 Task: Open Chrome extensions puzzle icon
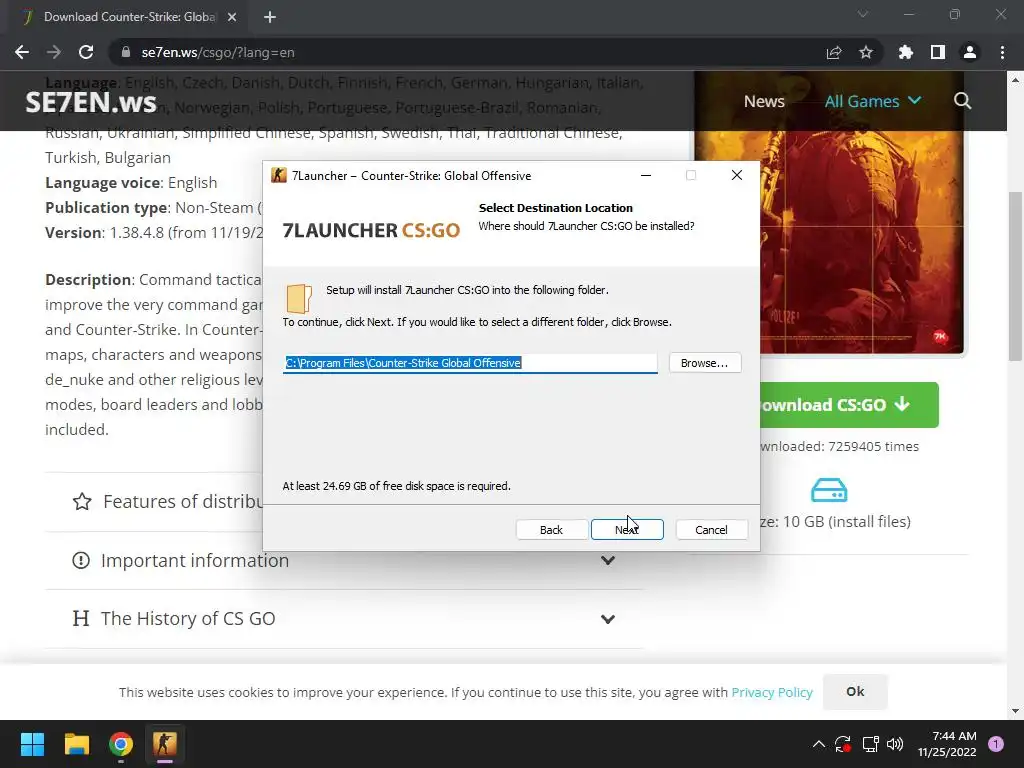[906, 52]
